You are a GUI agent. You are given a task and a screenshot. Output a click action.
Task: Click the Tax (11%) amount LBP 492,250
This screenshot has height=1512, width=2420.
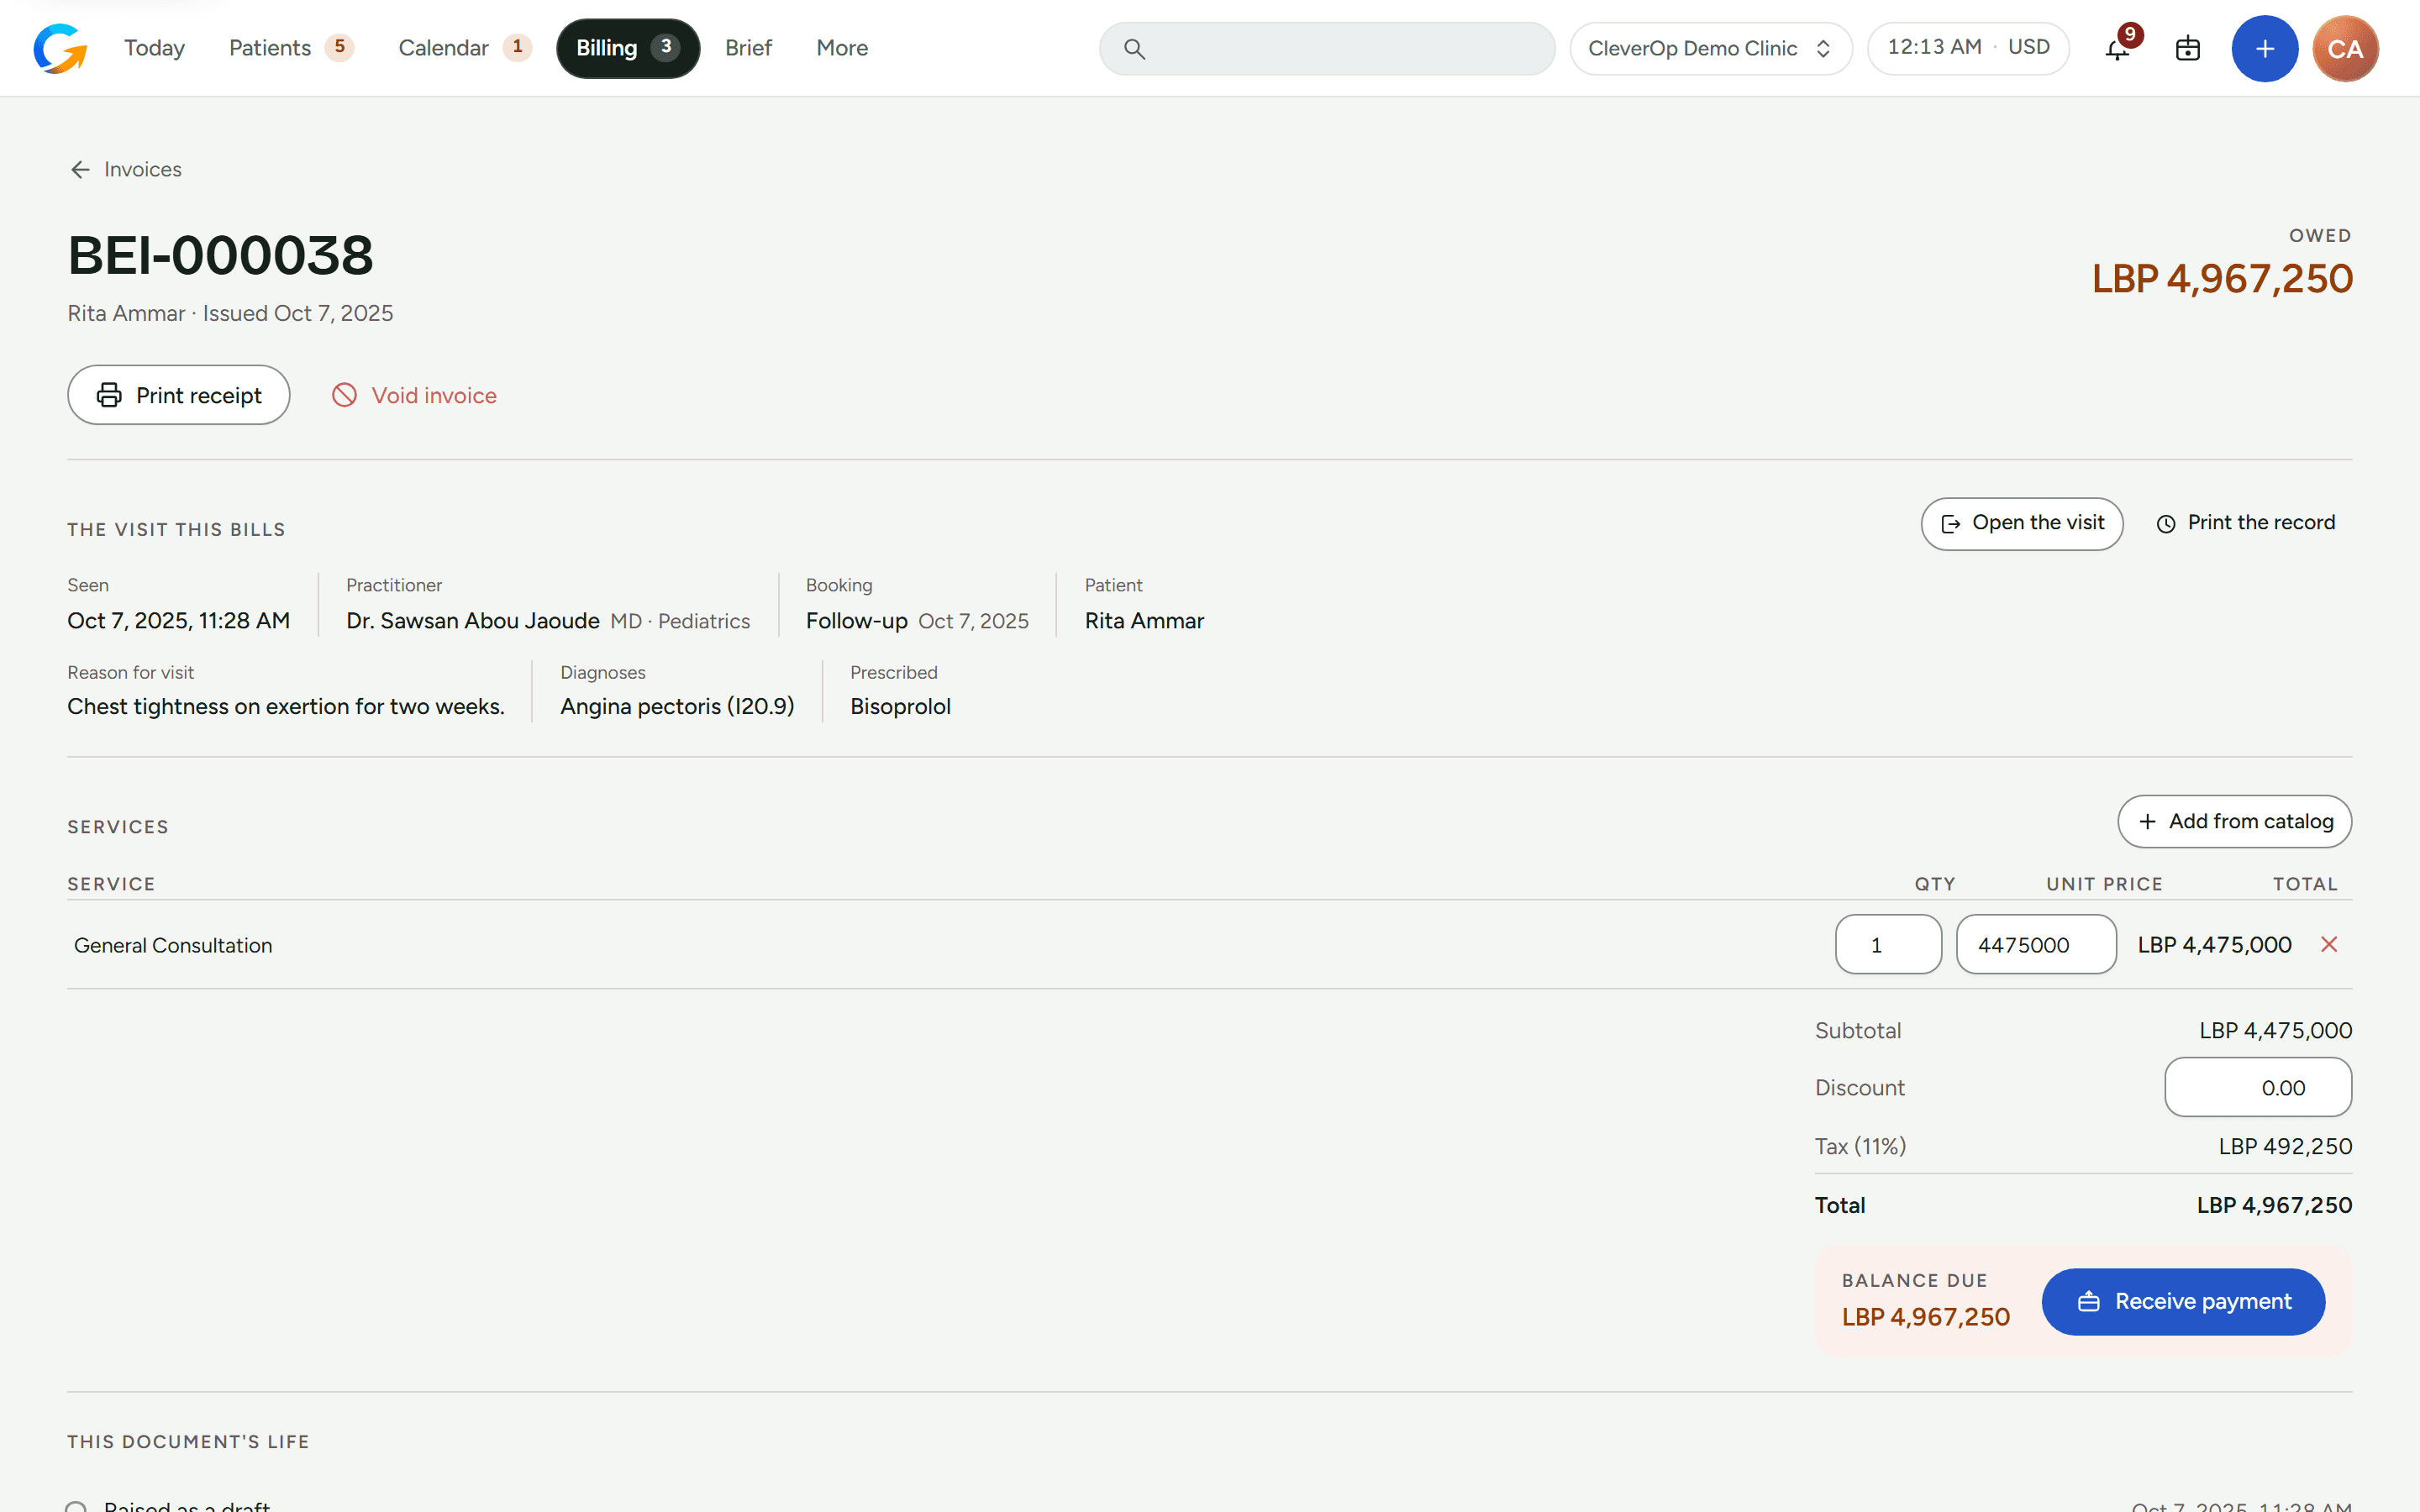click(x=2285, y=1146)
